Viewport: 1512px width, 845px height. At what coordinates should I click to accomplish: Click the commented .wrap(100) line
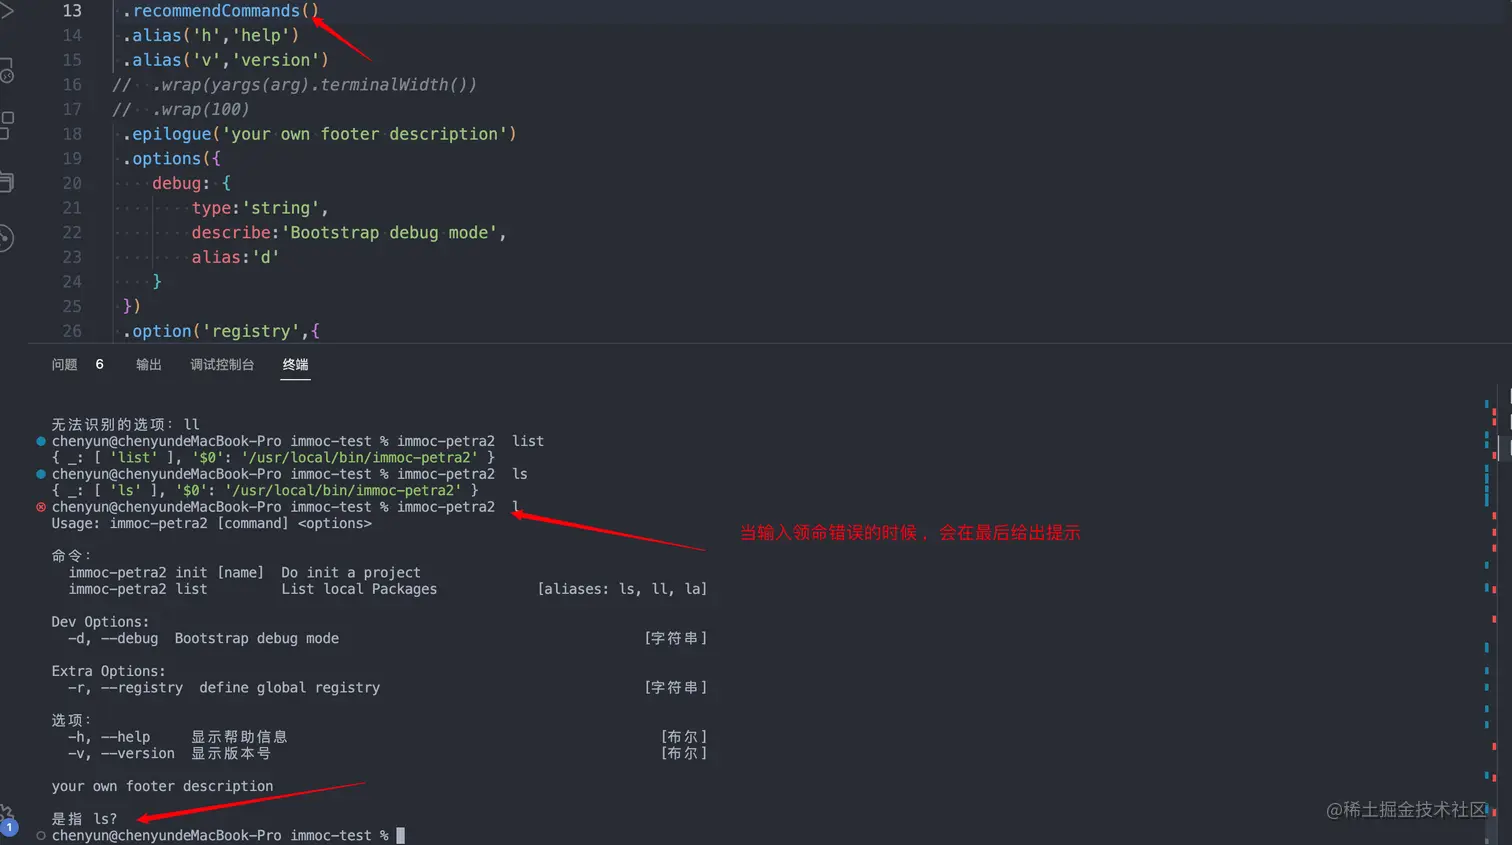(181, 109)
